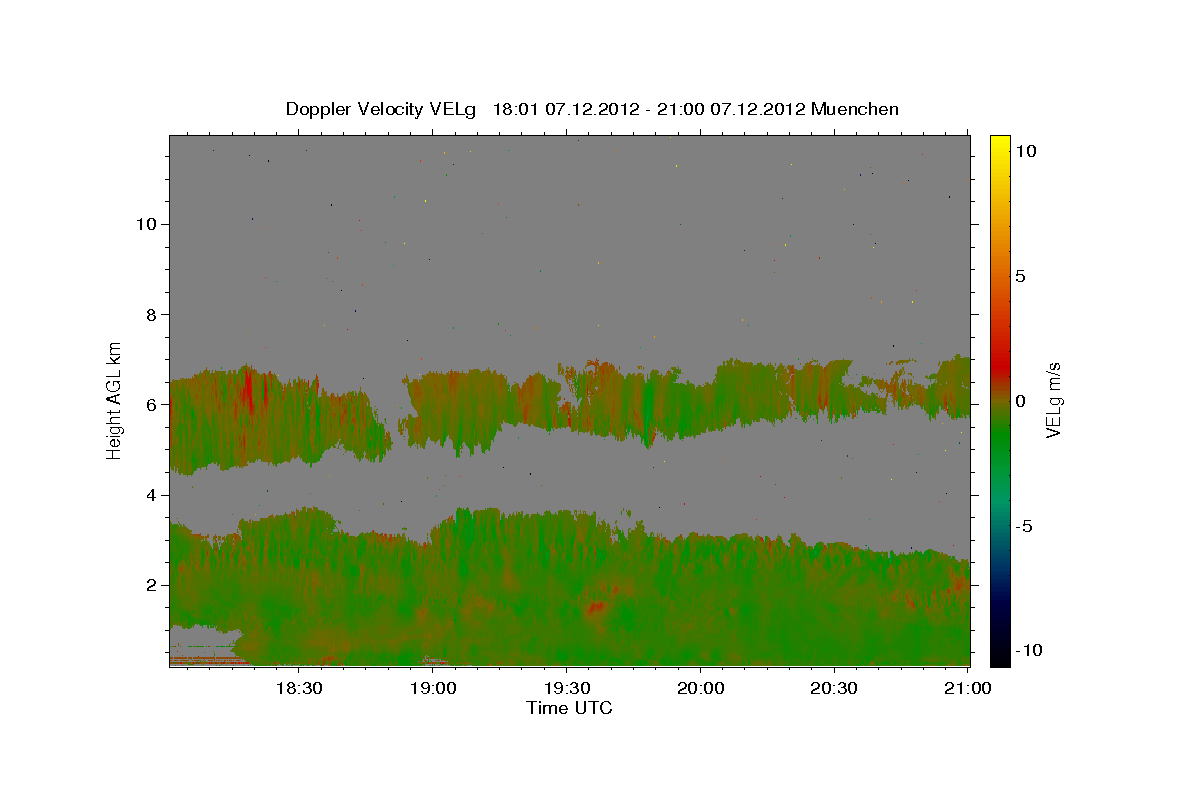Click the '20:30' time axis label
Screen dimensions: 1200x800
click(833, 688)
